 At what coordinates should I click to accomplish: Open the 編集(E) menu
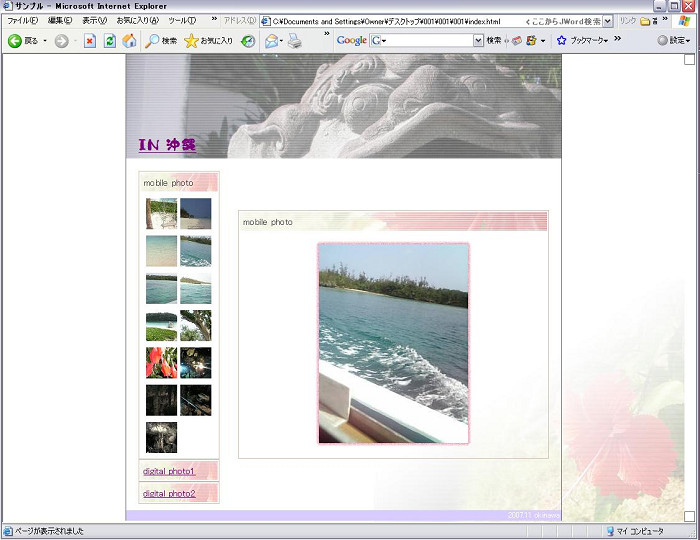[x=60, y=21]
